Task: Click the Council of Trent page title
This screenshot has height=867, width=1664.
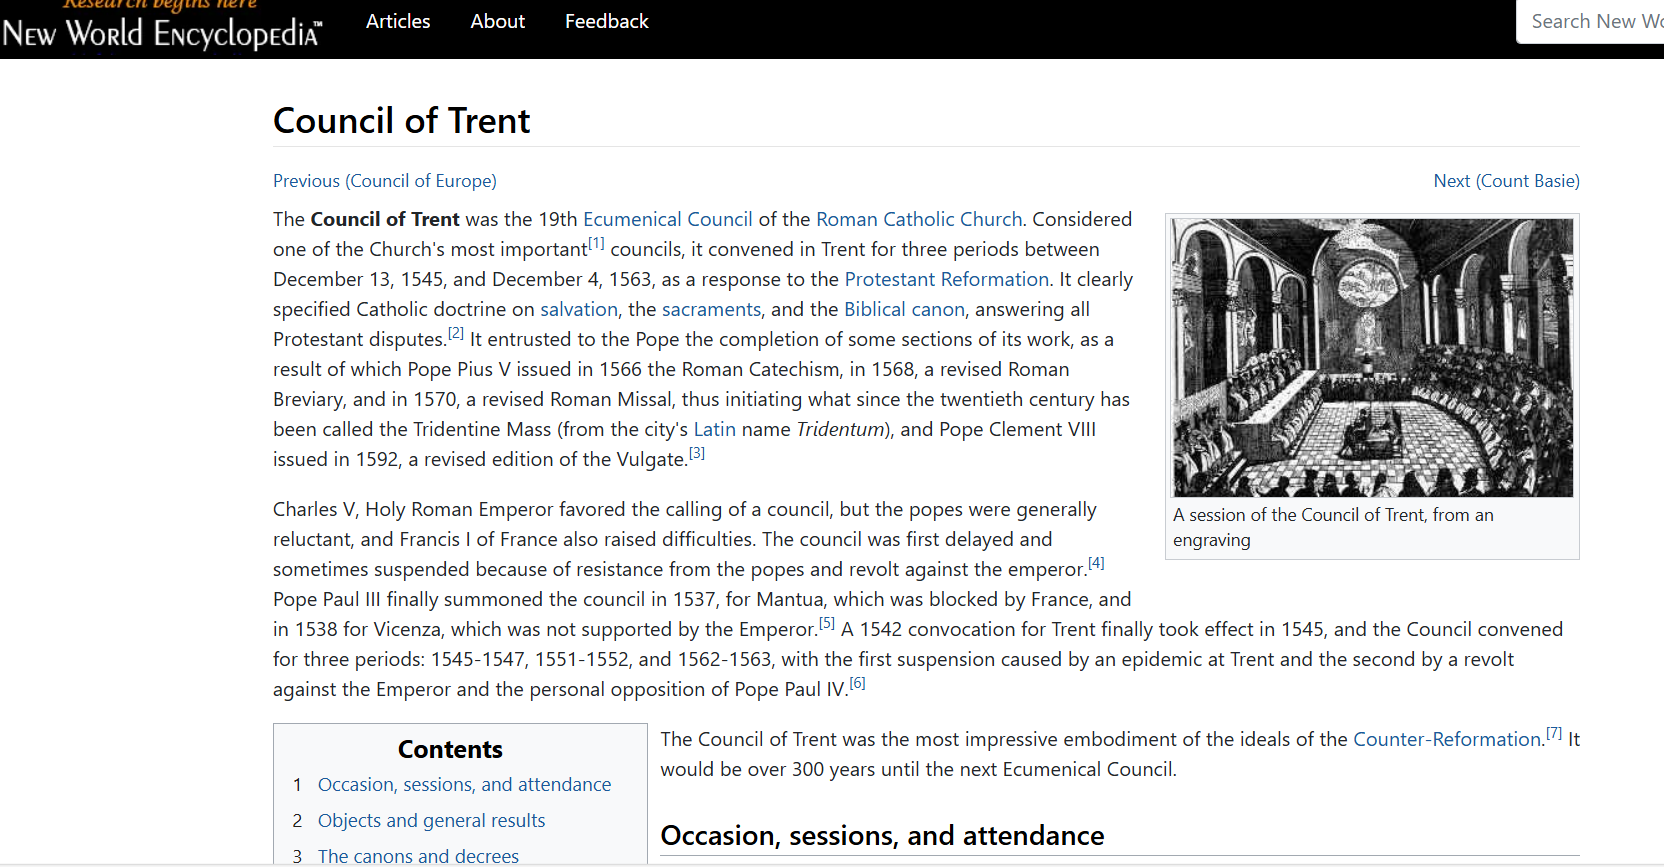Action: coord(402,121)
